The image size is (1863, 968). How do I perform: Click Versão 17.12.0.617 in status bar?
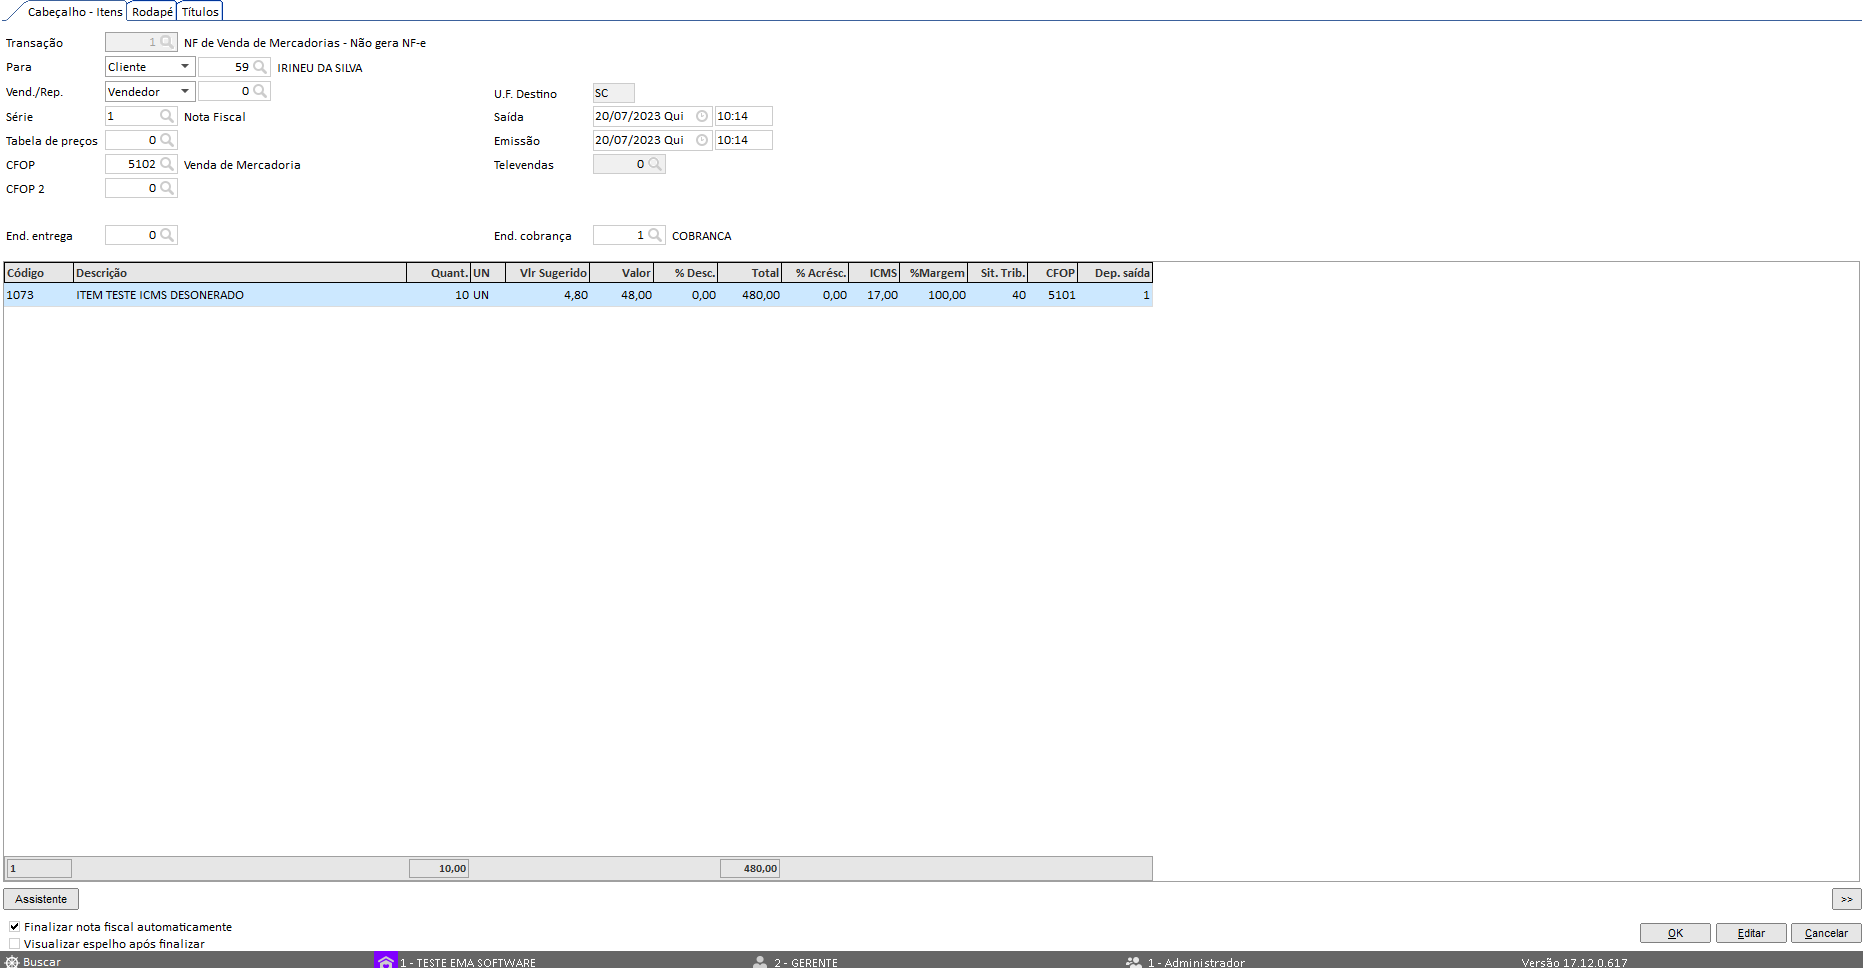1575,962
